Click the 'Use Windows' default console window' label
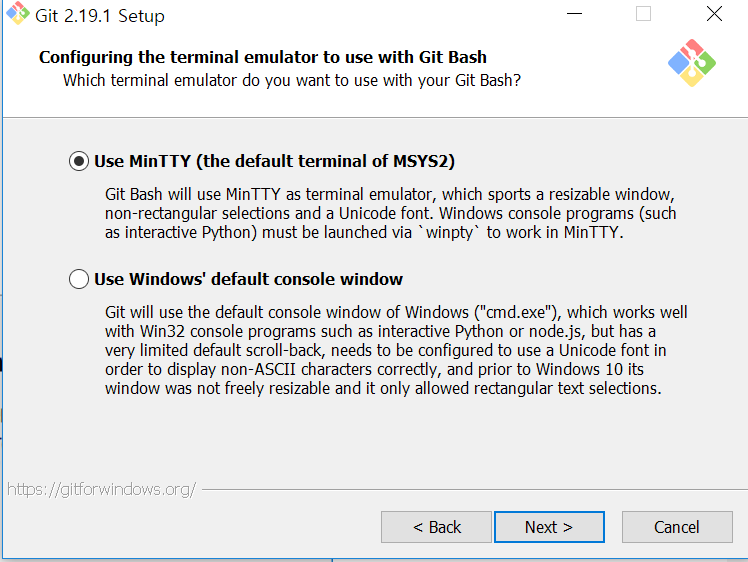This screenshot has width=748, height=562. click(x=248, y=279)
